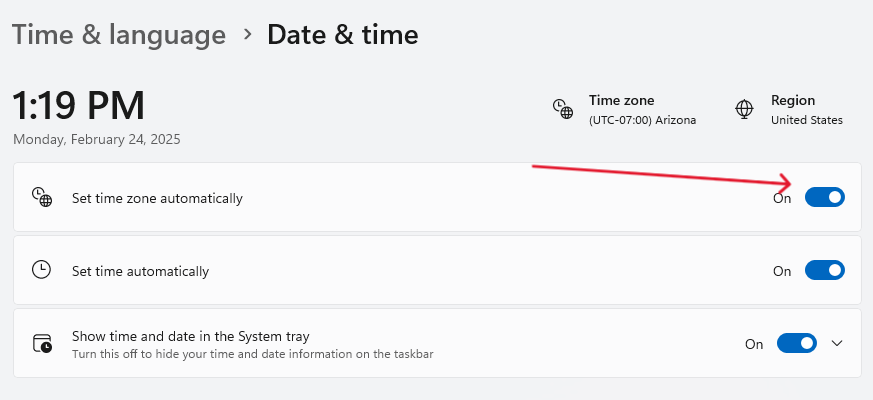873x400 pixels.
Task: Toggle Show time and date in System tray
Action: (x=797, y=344)
